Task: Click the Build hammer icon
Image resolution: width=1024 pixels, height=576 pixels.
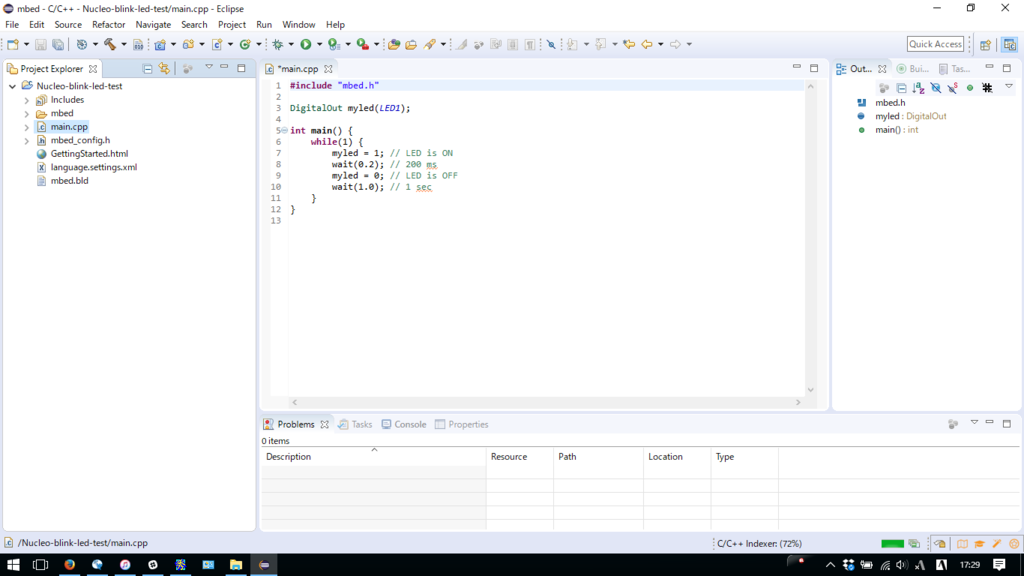Action: [x=110, y=44]
